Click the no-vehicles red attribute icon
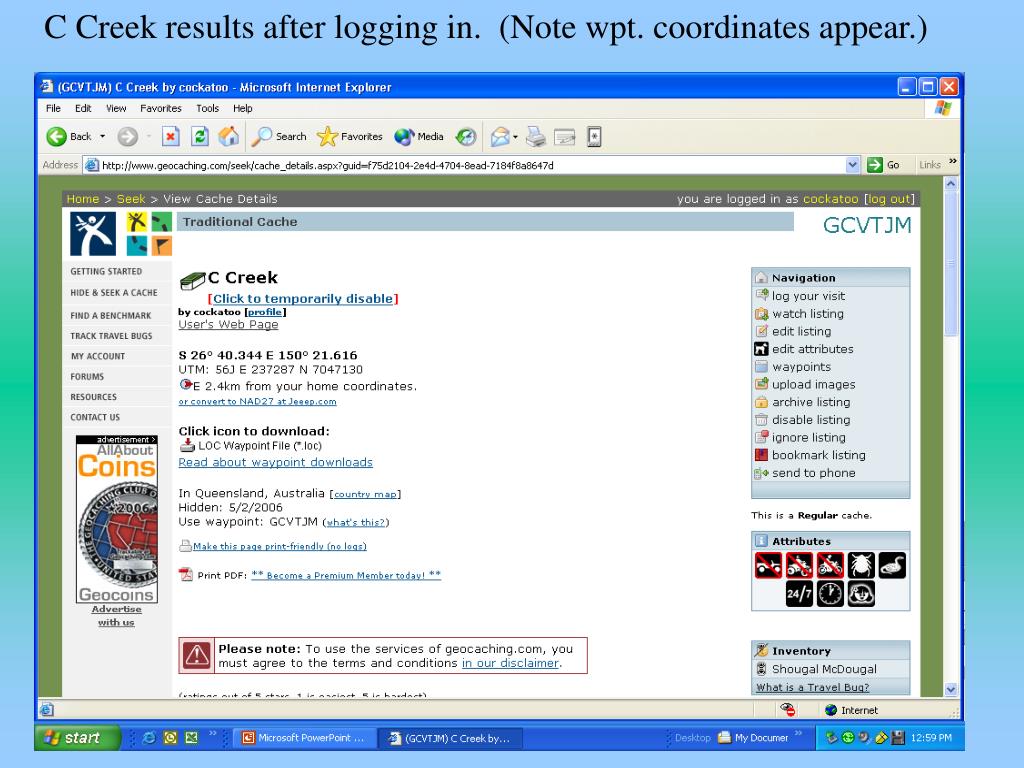 [768, 566]
